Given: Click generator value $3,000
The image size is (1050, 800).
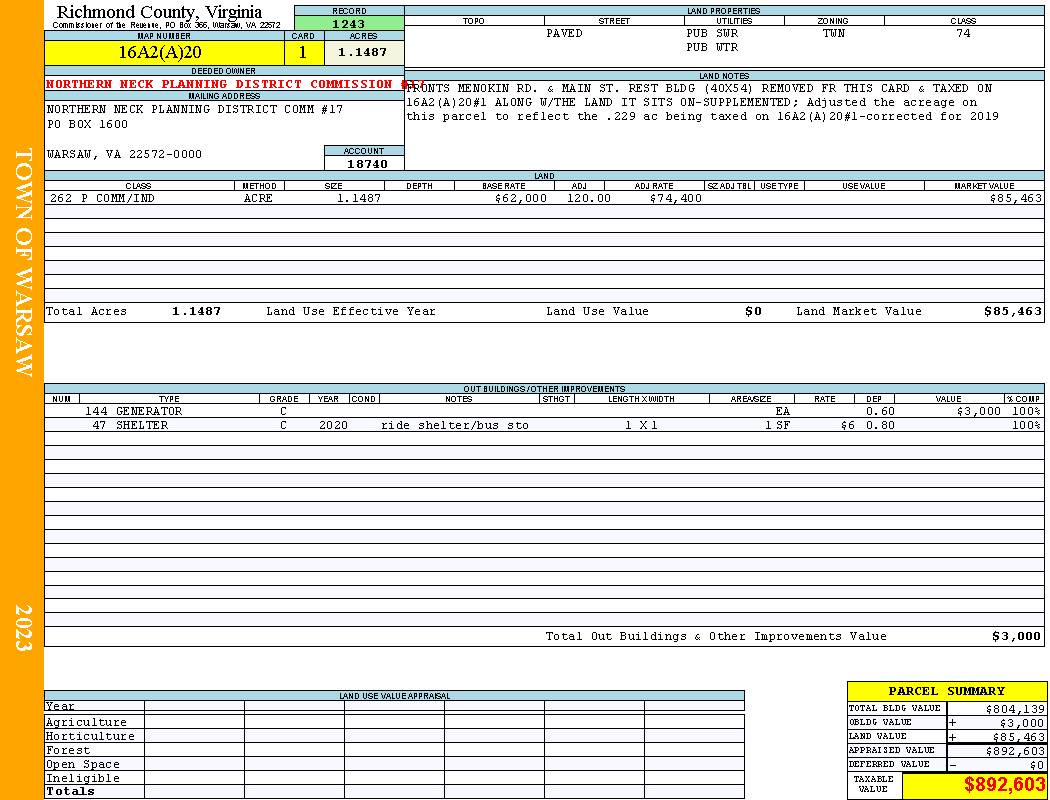Looking at the screenshot, I should coord(978,411).
